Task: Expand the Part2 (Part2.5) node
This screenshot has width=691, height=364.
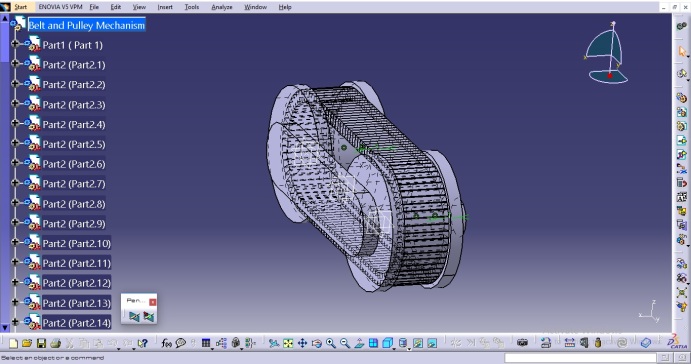Action: 15,143
